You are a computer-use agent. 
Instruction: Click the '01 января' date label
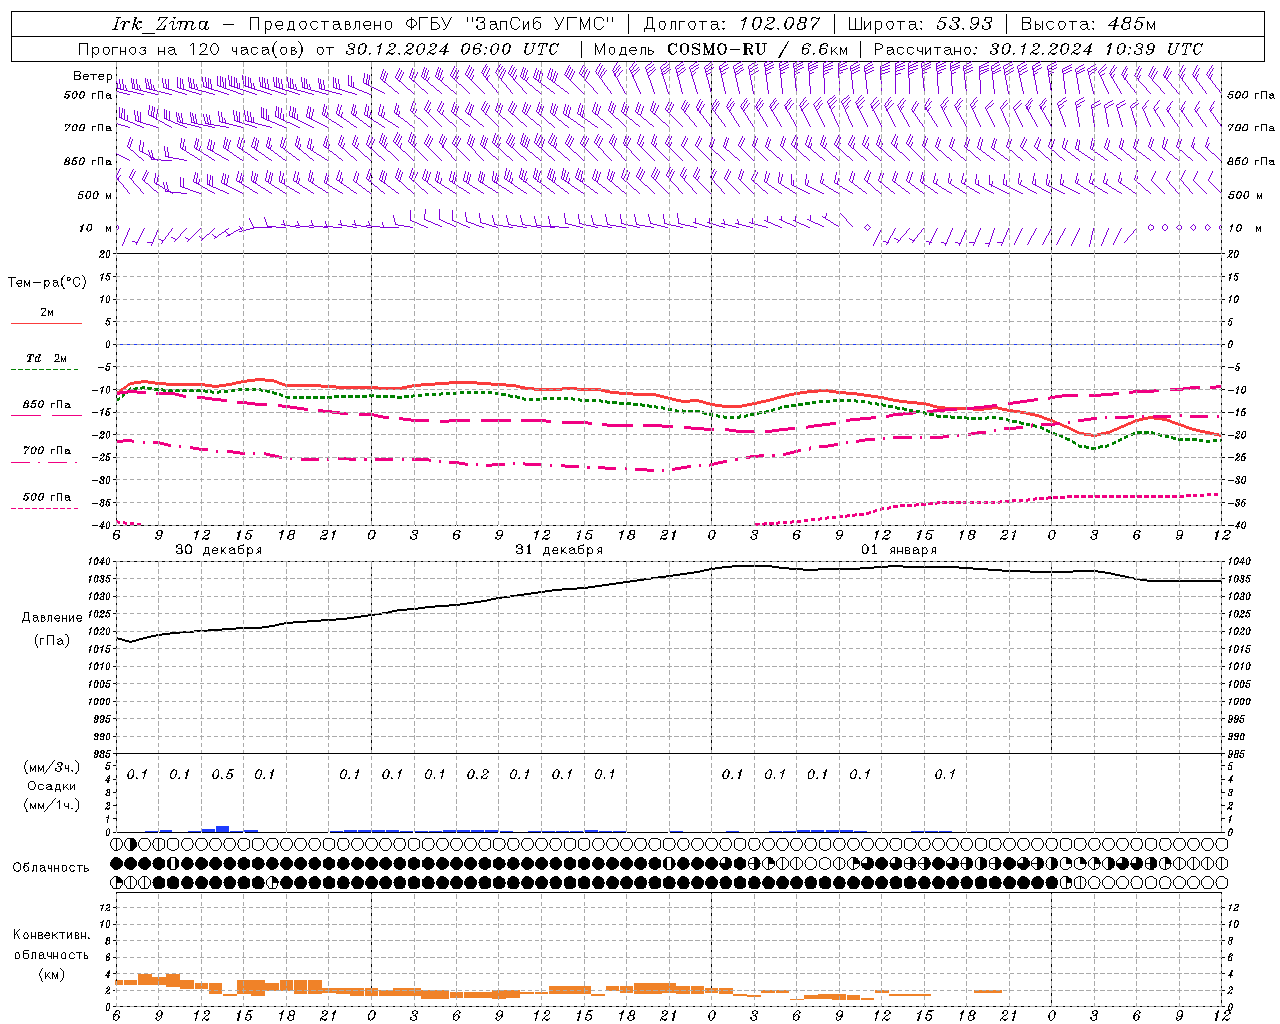pyautogui.click(x=899, y=550)
